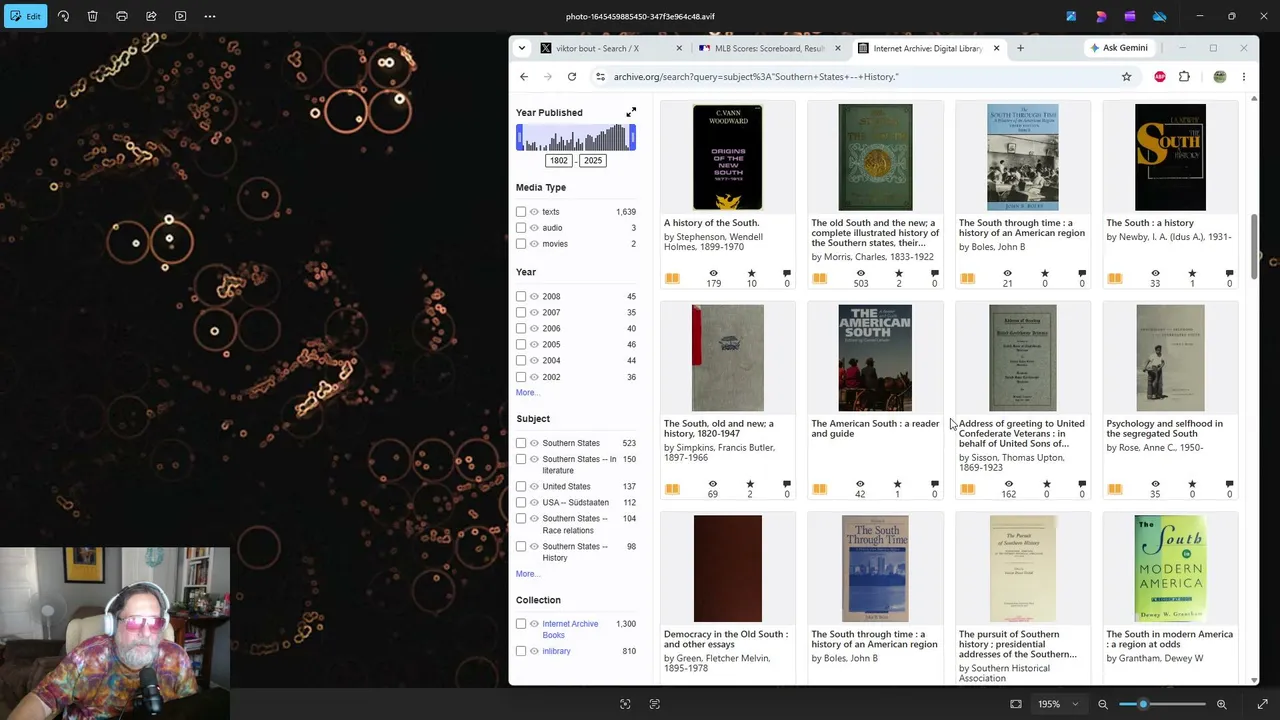The width and height of the screenshot is (1280, 720).
Task: Check the 2008 year filter checkbox
Action: coord(521,297)
